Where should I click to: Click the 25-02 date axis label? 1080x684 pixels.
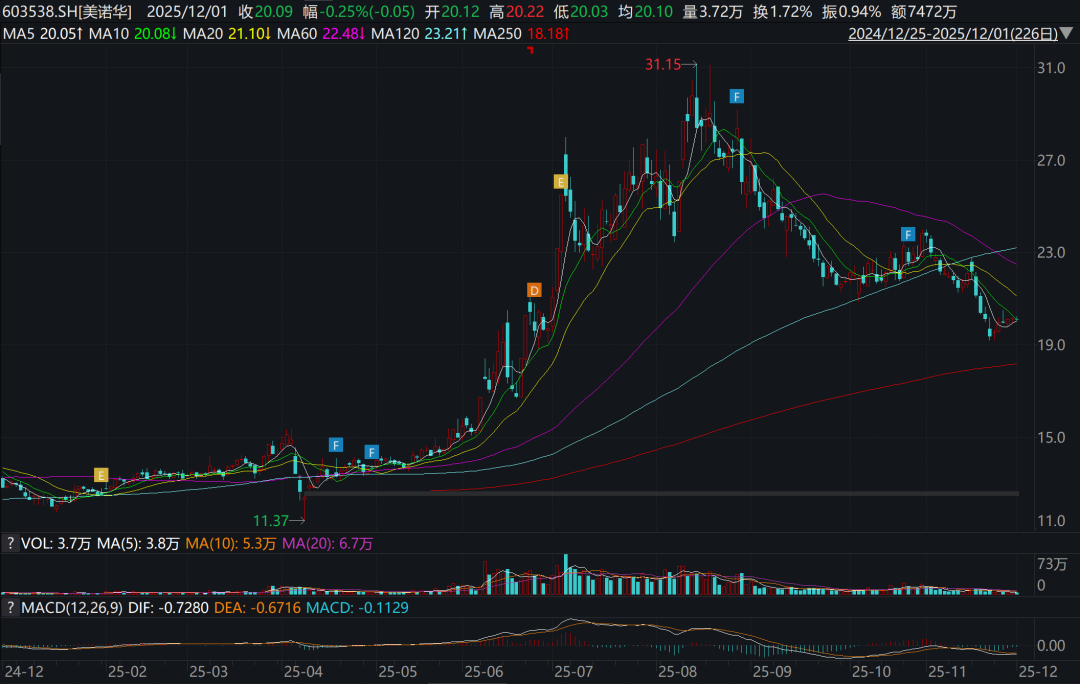[x=127, y=672]
